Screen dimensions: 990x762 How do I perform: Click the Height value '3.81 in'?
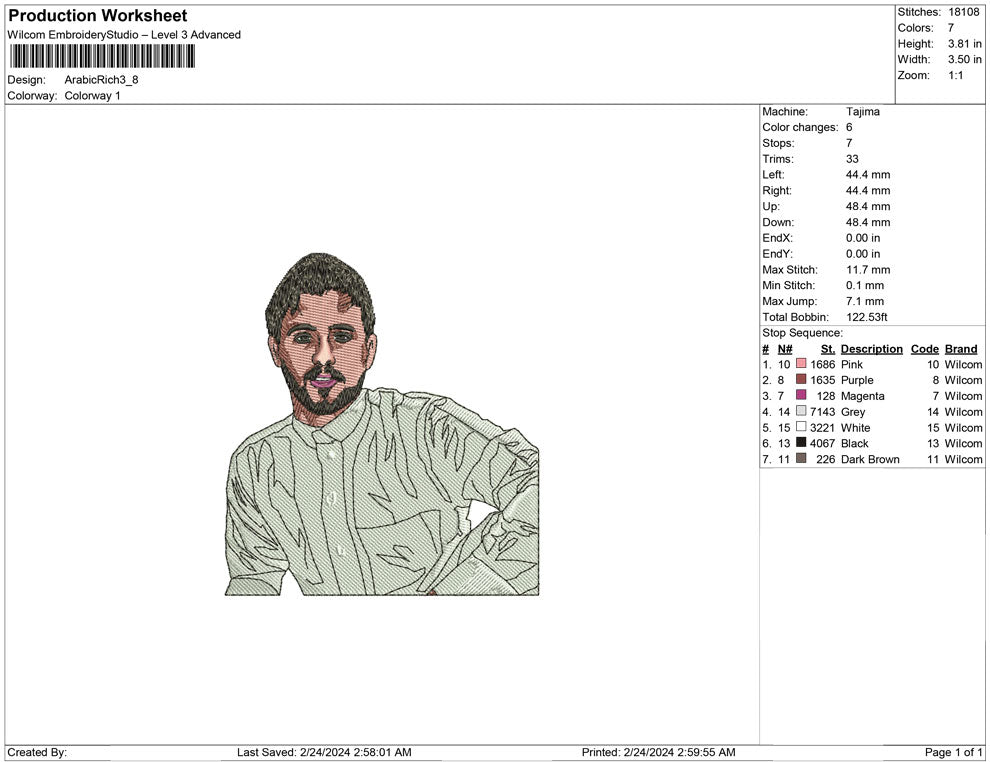click(x=964, y=44)
